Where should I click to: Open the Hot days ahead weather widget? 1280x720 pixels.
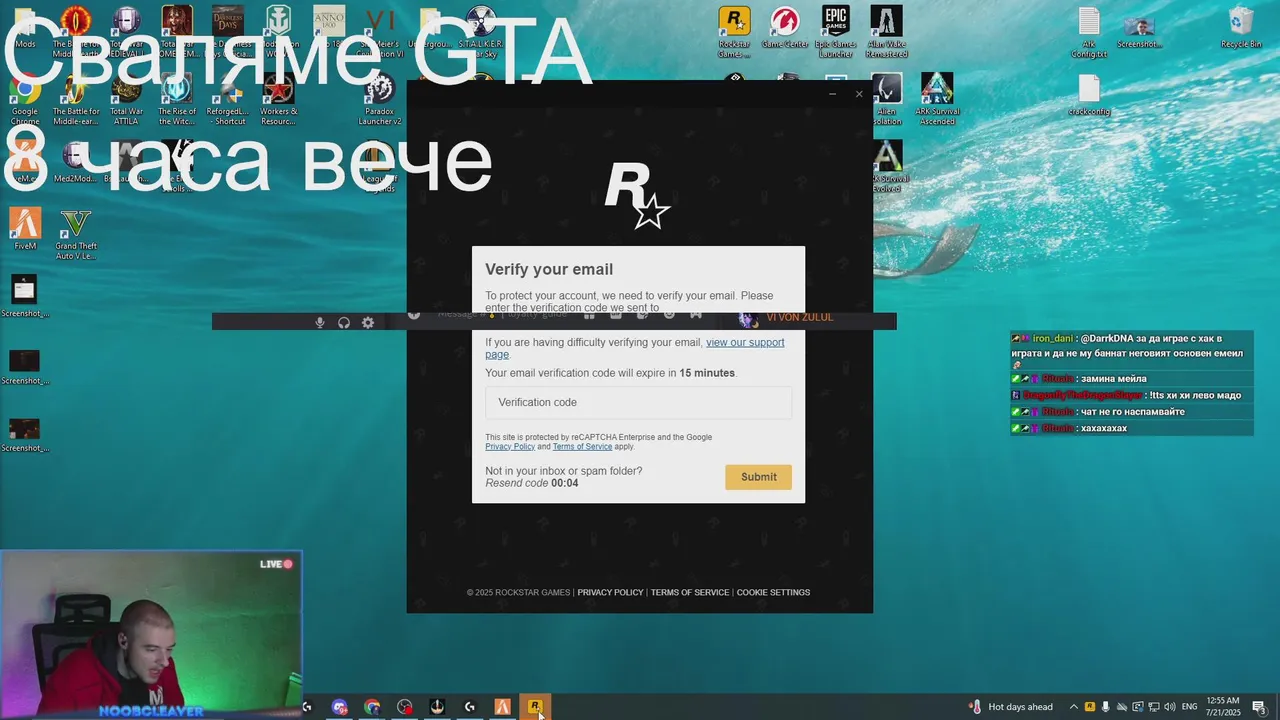pos(1011,707)
